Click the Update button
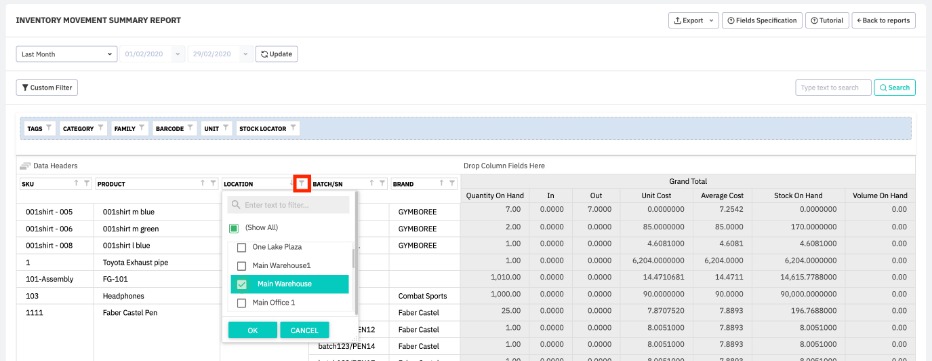Image resolution: width=932 pixels, height=361 pixels. coord(276,54)
